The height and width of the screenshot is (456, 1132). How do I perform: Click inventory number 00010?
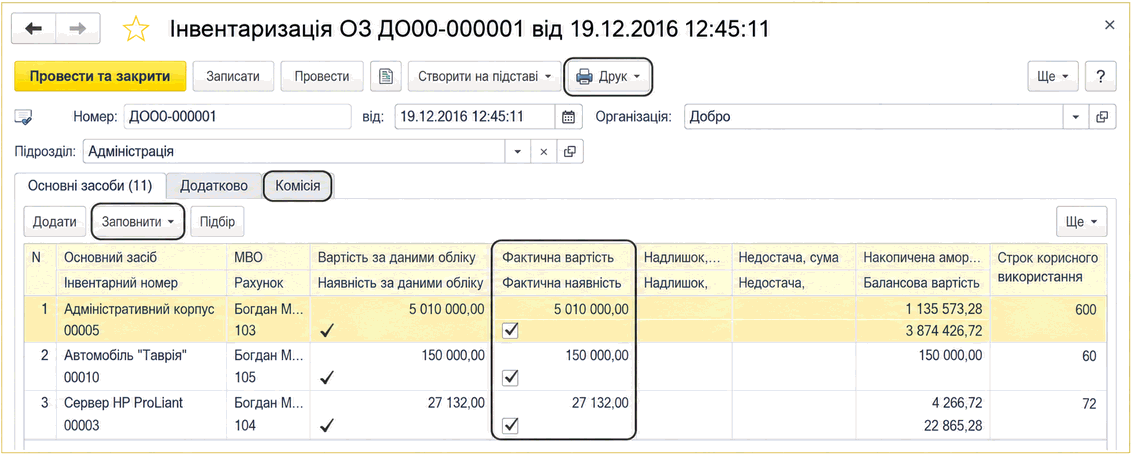tap(82, 377)
